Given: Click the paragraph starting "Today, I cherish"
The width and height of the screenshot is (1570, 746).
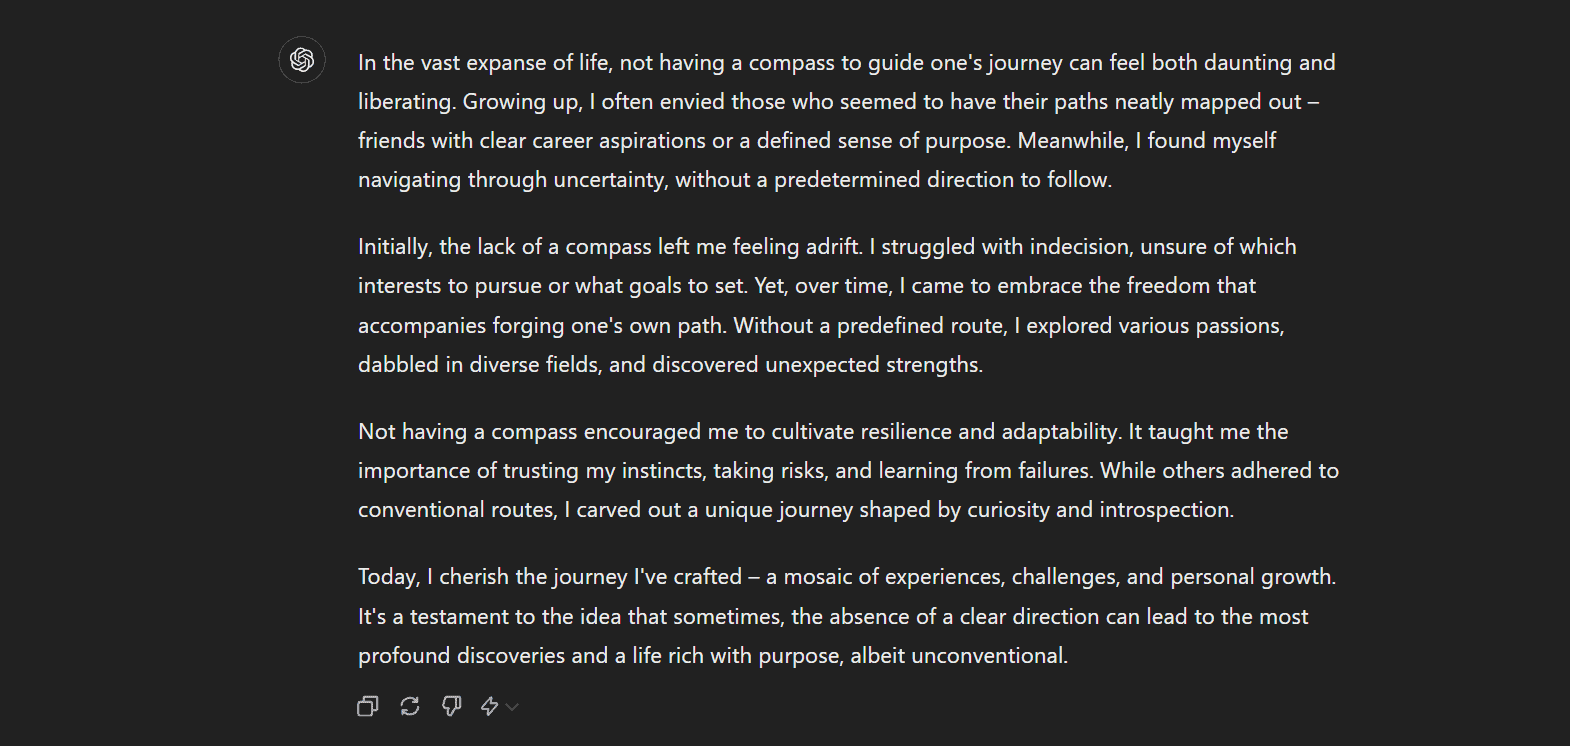Looking at the screenshot, I should 846,616.
